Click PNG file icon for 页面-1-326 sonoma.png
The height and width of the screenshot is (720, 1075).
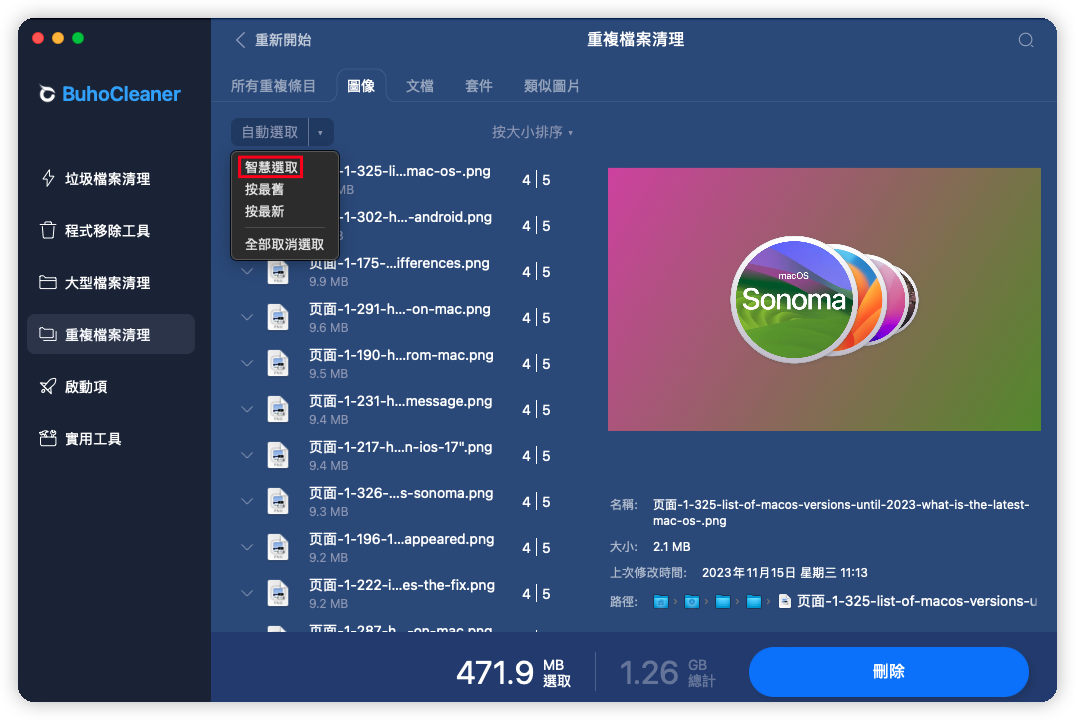[278, 501]
